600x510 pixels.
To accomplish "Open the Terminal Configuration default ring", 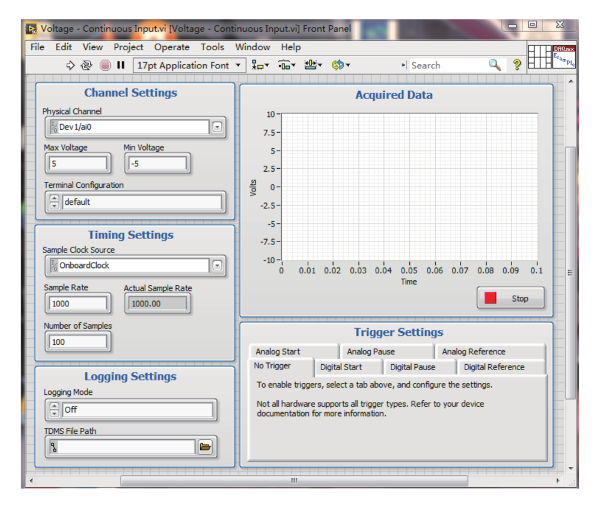I will pyautogui.click(x=142, y=202).
